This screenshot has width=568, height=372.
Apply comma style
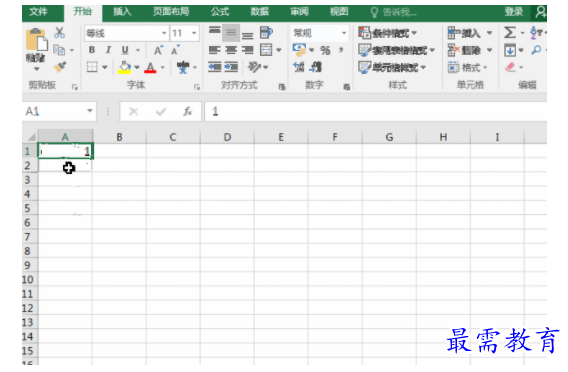click(x=341, y=50)
